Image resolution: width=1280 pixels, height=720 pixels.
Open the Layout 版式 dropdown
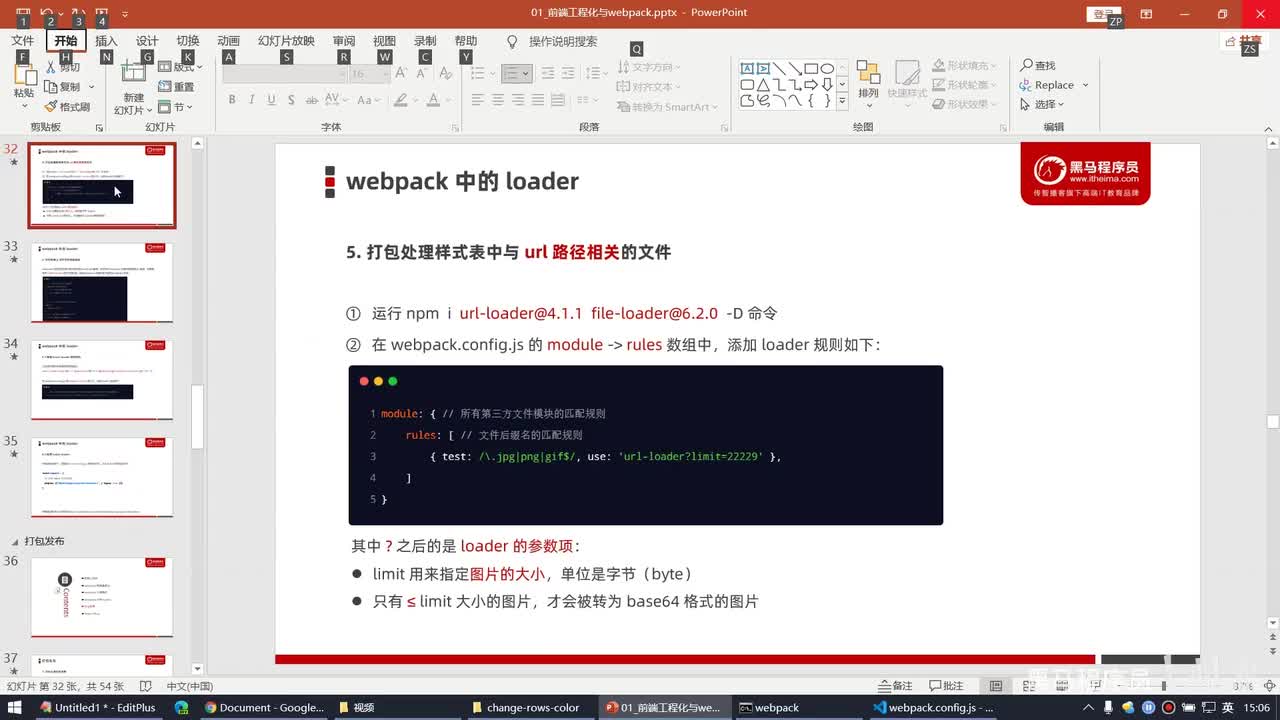(181, 67)
